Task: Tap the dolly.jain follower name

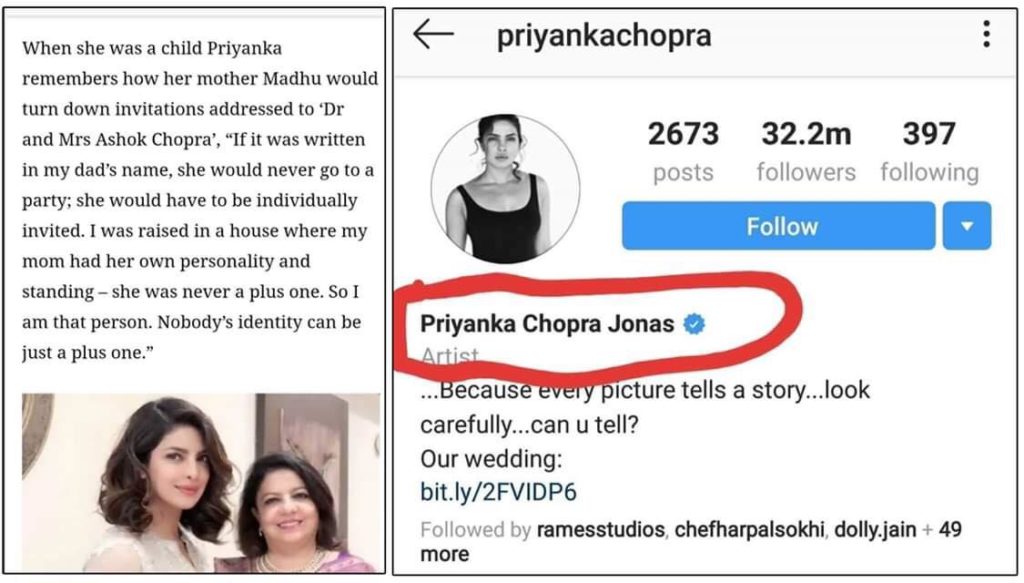Action: pos(875,529)
